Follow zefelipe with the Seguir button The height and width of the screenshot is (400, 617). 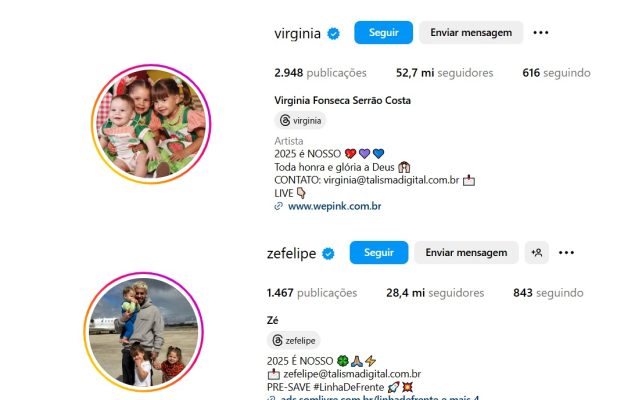pyautogui.click(x=379, y=253)
